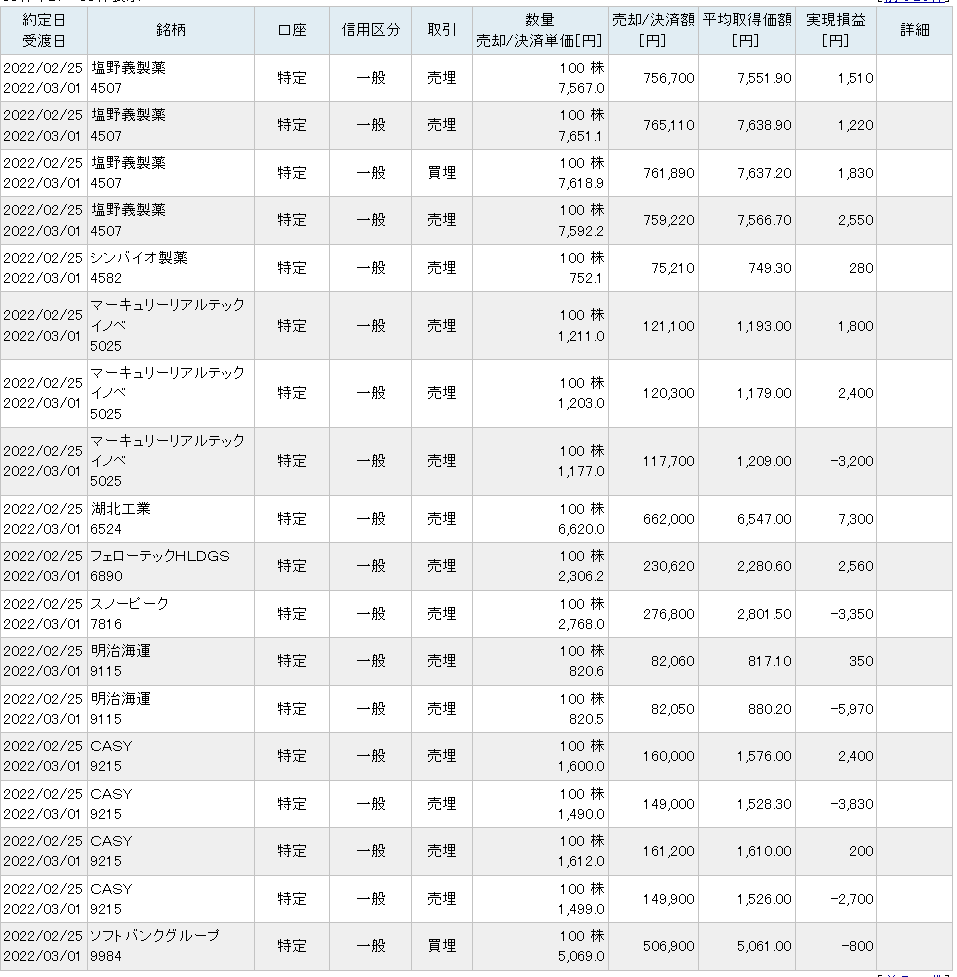Screen dimensions: 957x977
Task: Select the 200 realized profit cell
Action: [836, 851]
